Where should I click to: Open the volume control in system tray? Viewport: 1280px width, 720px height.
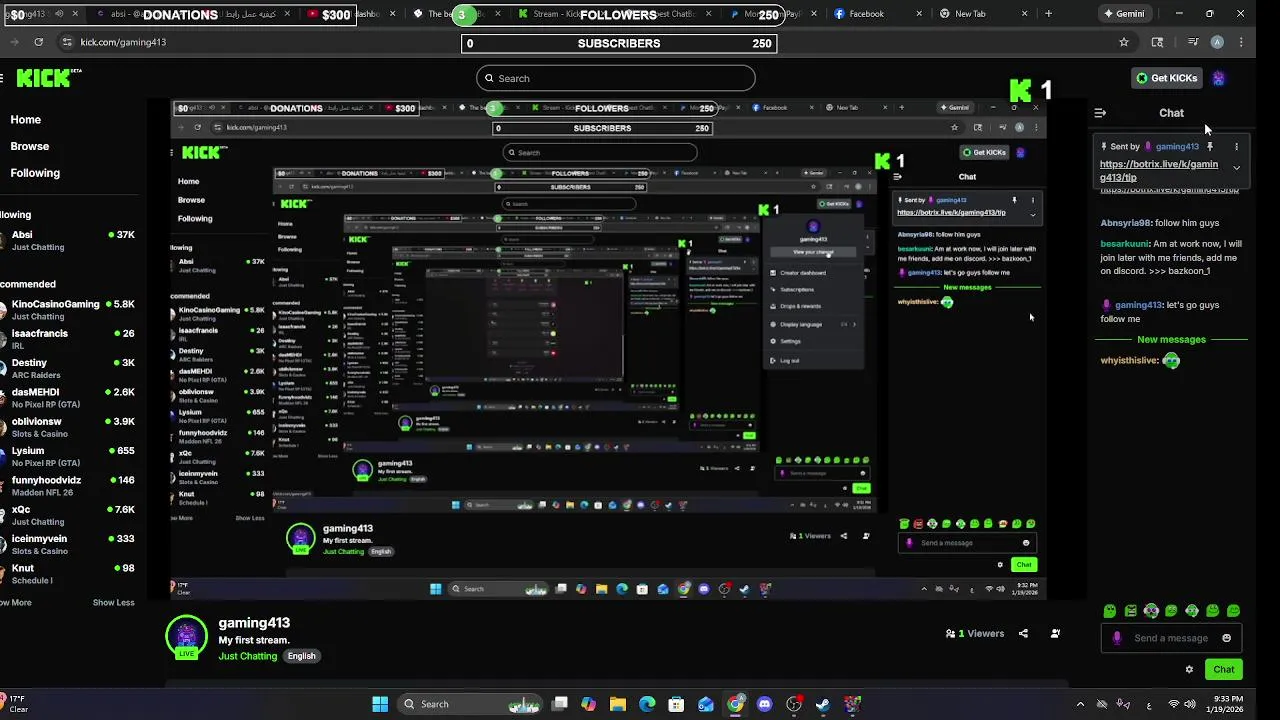point(1191,704)
